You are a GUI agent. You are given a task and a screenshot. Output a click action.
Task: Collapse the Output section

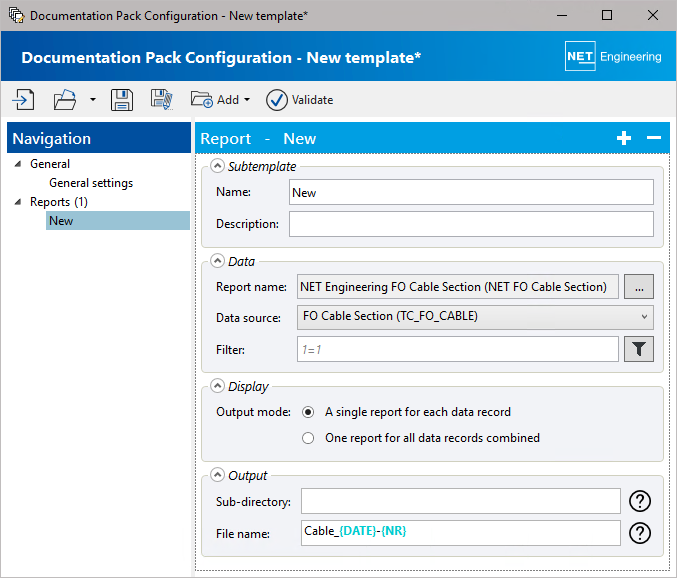pos(217,475)
